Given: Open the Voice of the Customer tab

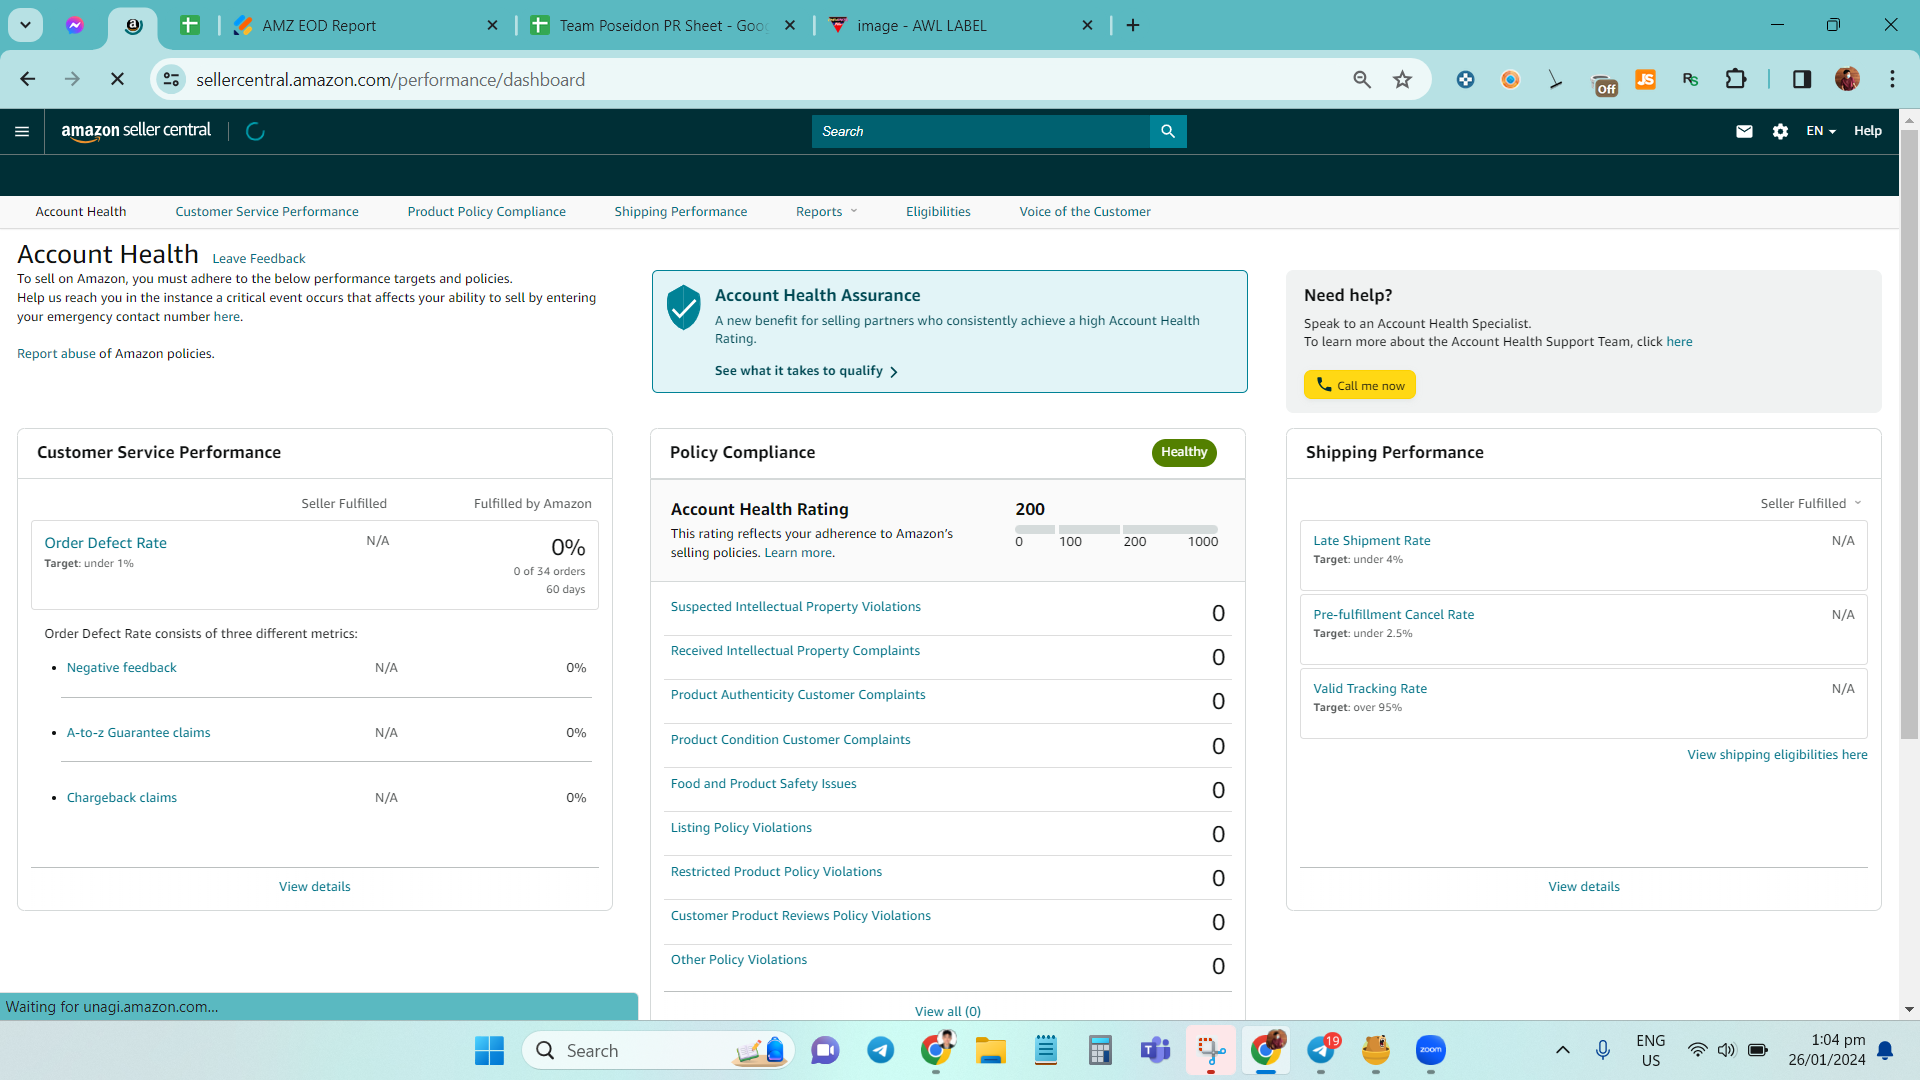Looking at the screenshot, I should pos(1085,211).
